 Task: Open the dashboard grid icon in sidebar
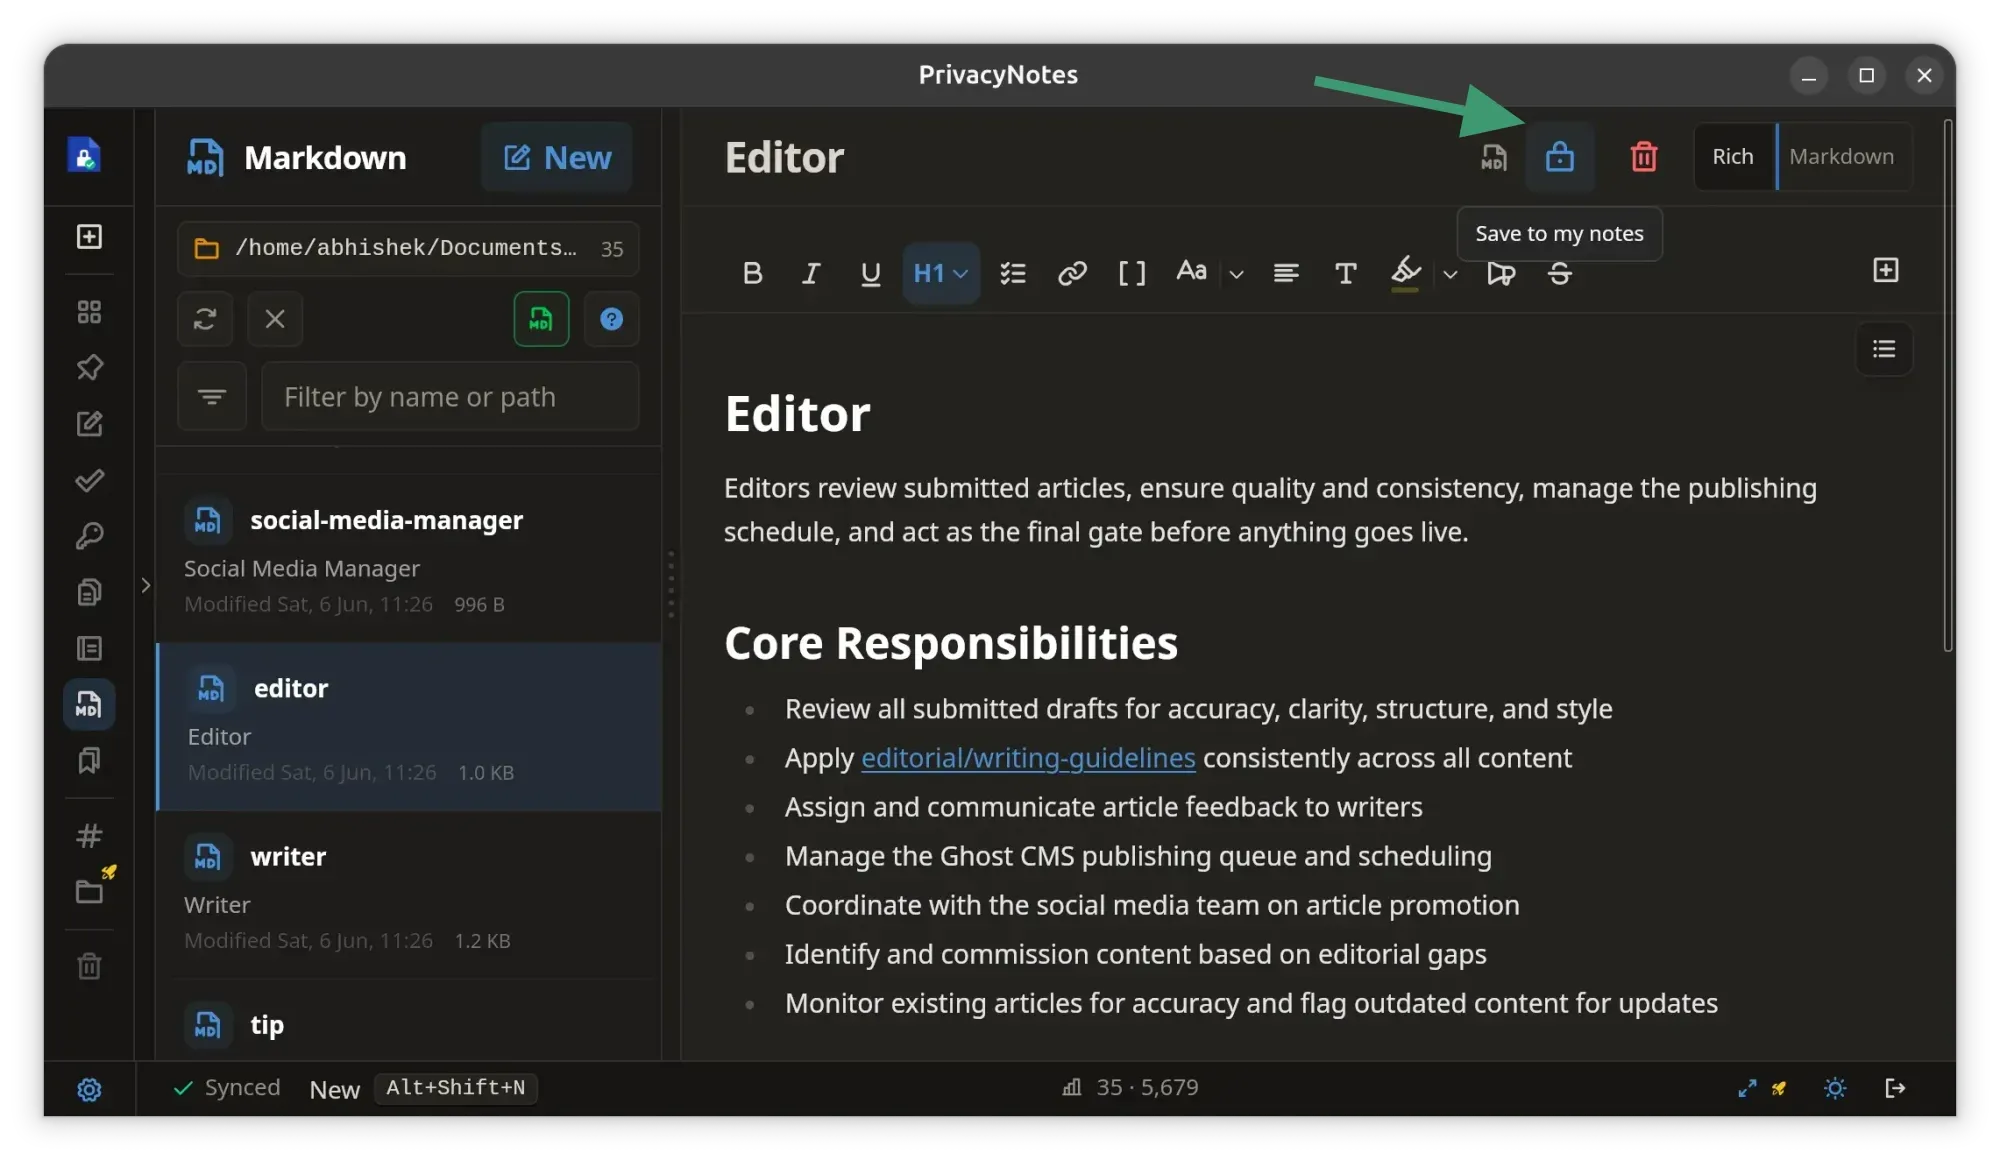pyautogui.click(x=89, y=312)
